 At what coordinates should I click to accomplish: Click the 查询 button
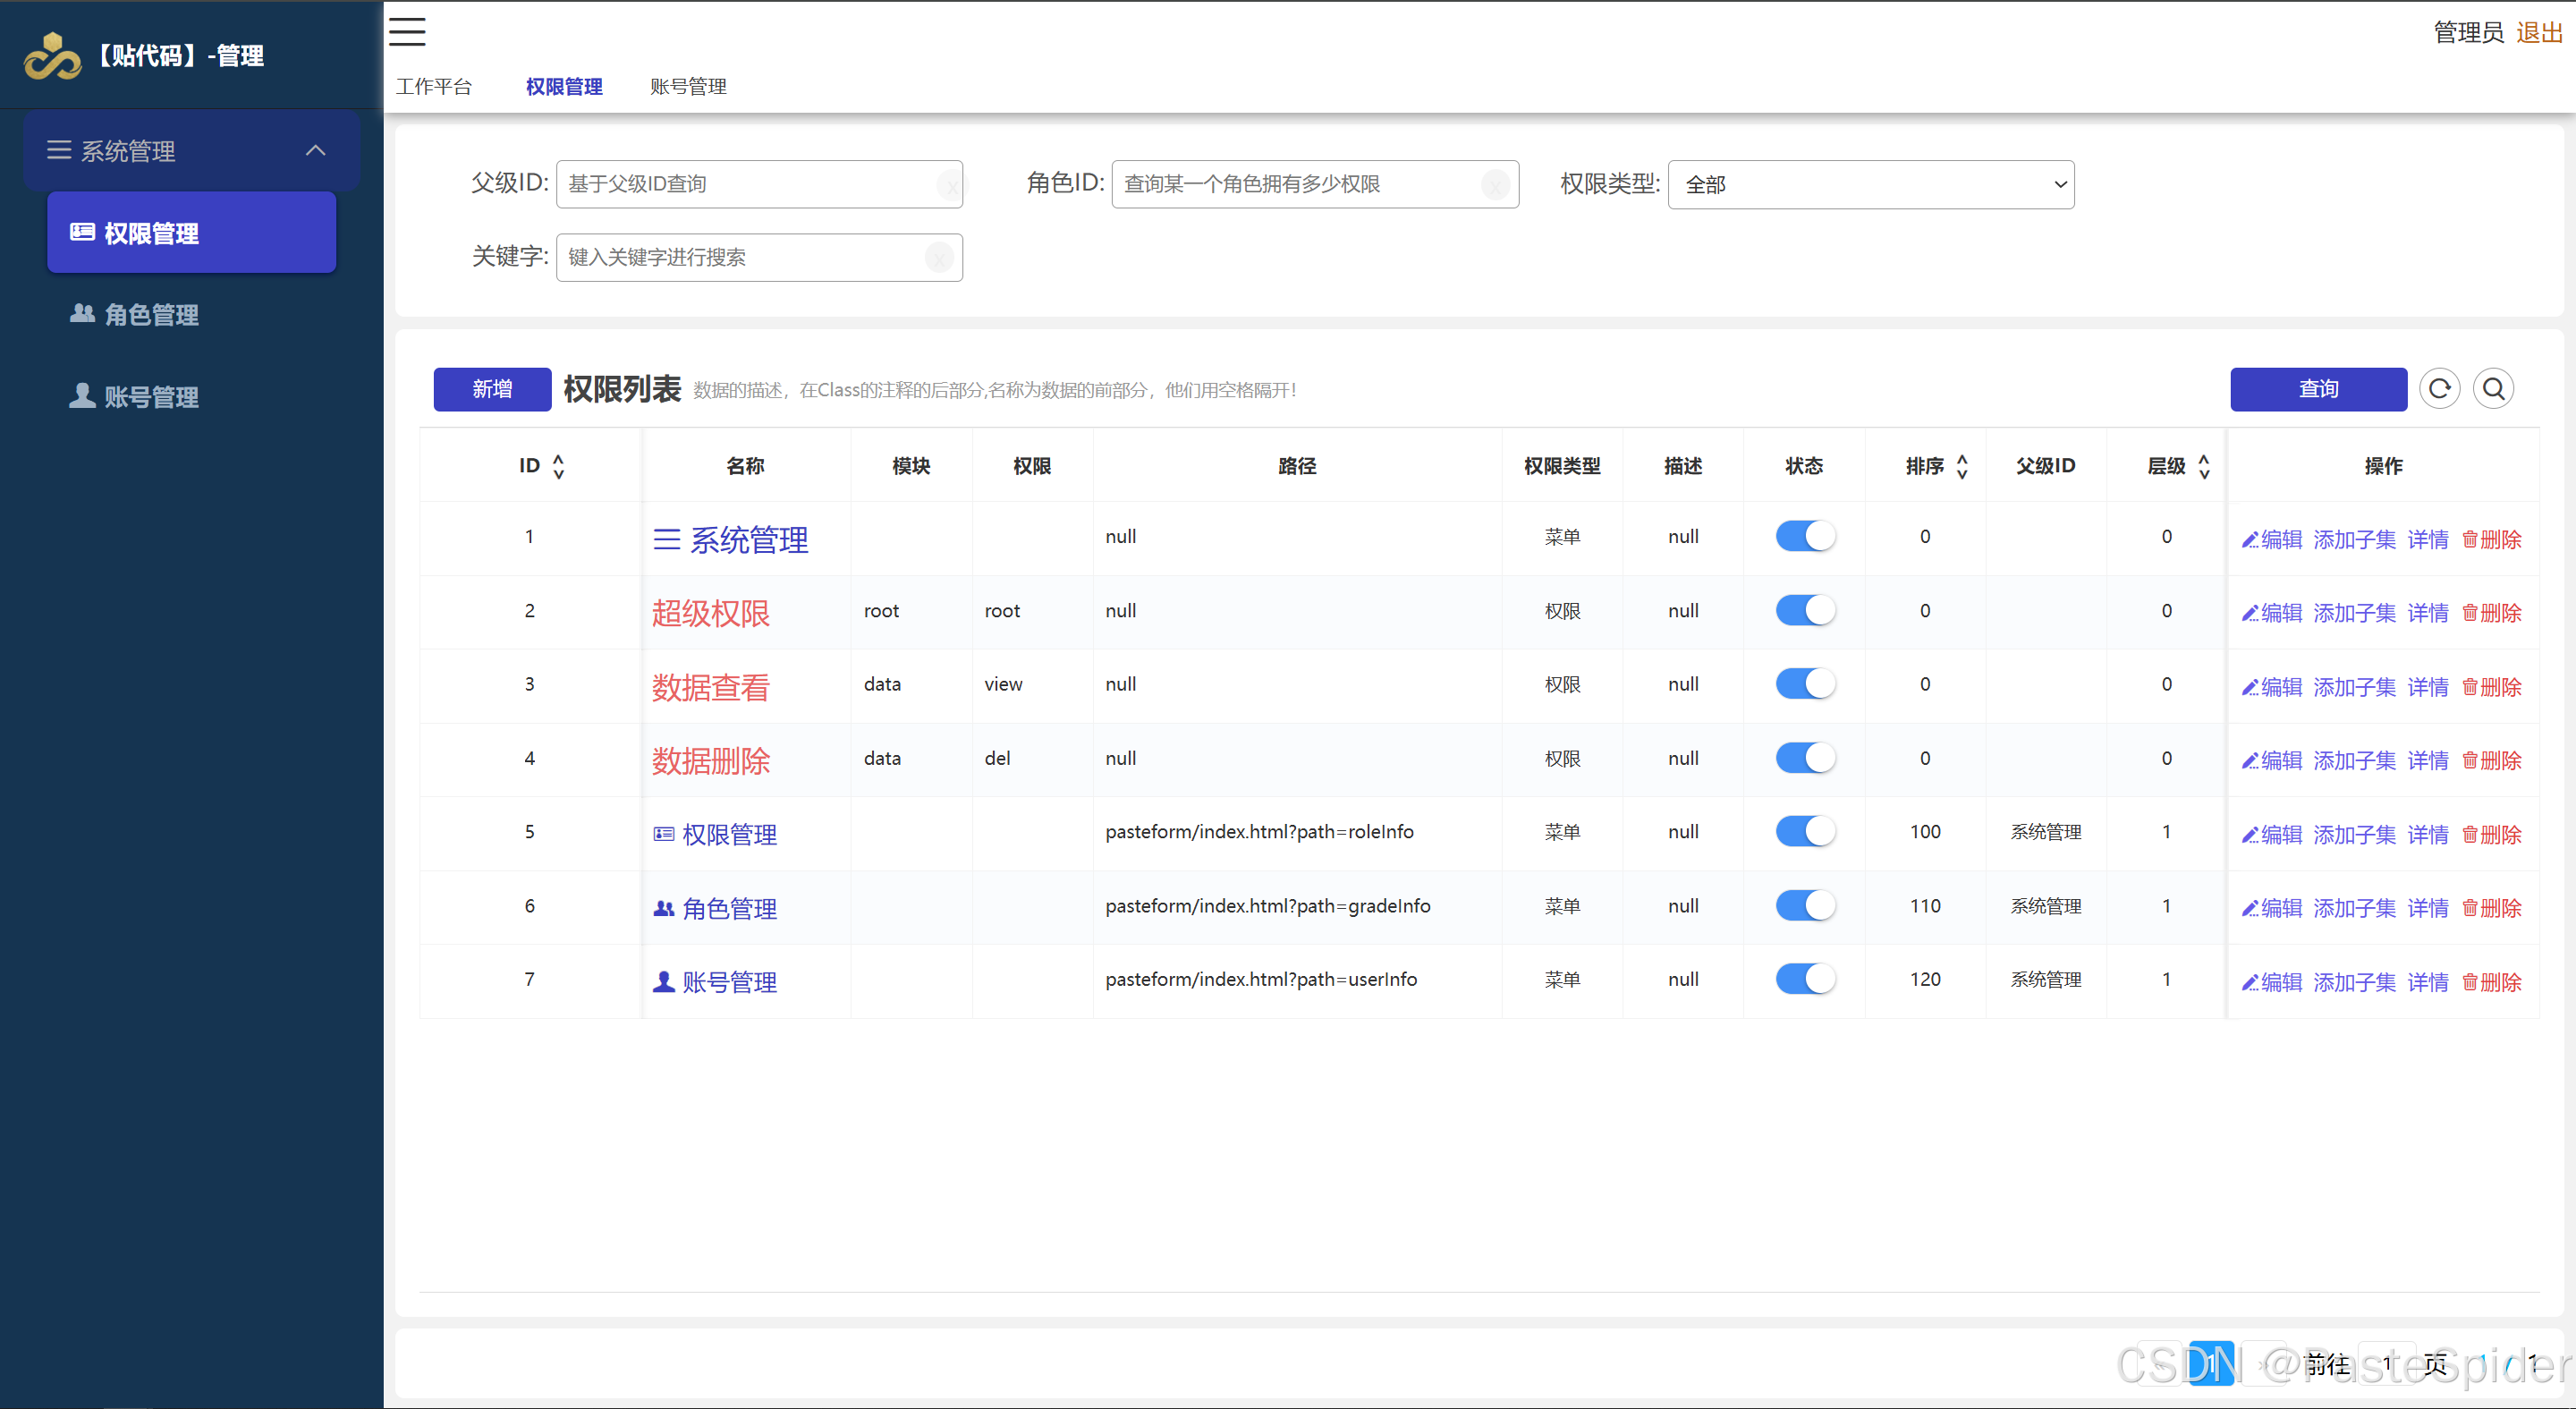tap(2316, 387)
